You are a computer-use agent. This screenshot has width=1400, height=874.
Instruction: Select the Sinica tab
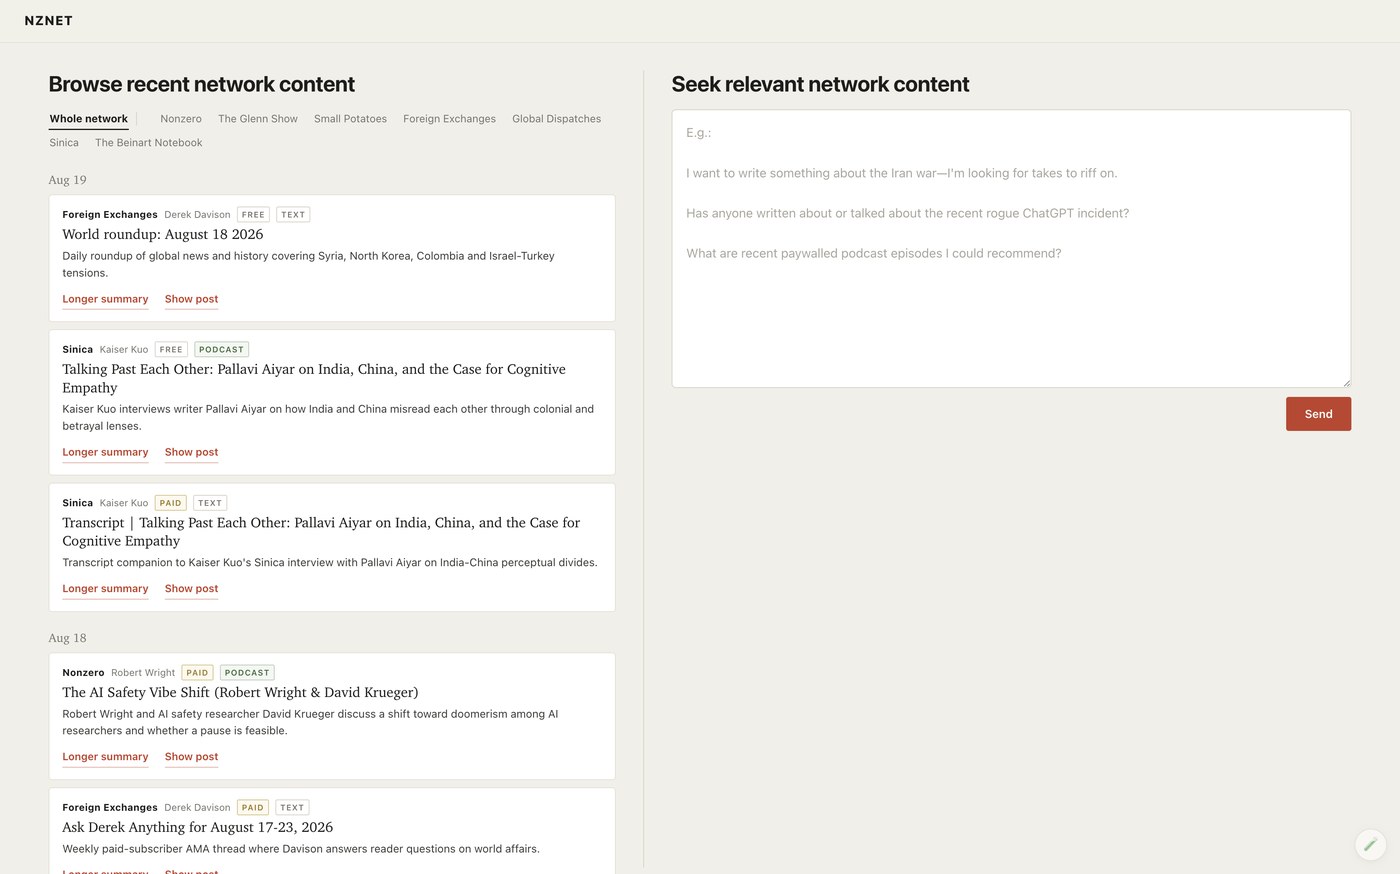[x=64, y=143]
